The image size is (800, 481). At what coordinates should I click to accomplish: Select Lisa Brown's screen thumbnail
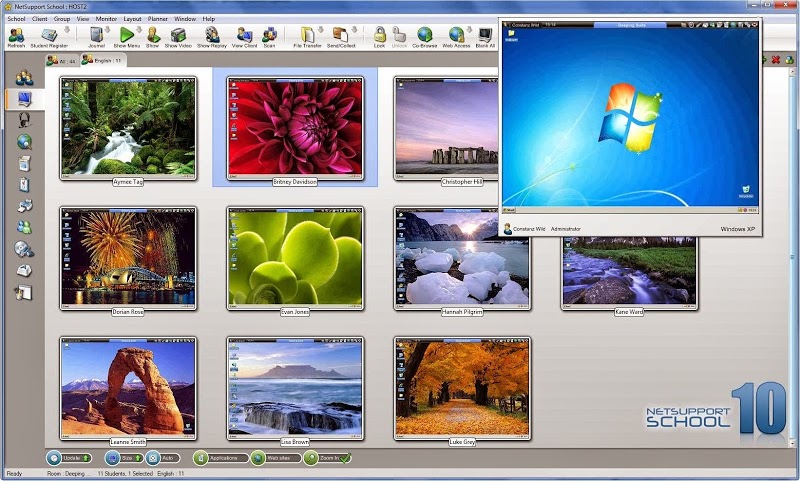click(295, 389)
